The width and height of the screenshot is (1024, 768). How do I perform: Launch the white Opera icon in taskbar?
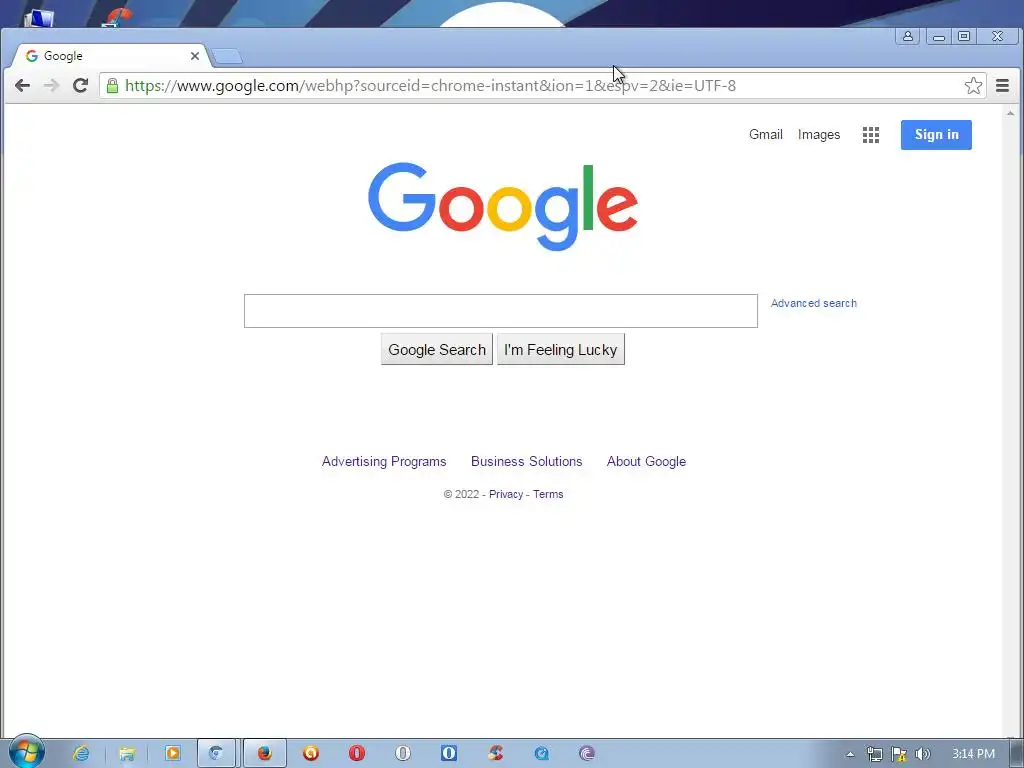click(403, 753)
